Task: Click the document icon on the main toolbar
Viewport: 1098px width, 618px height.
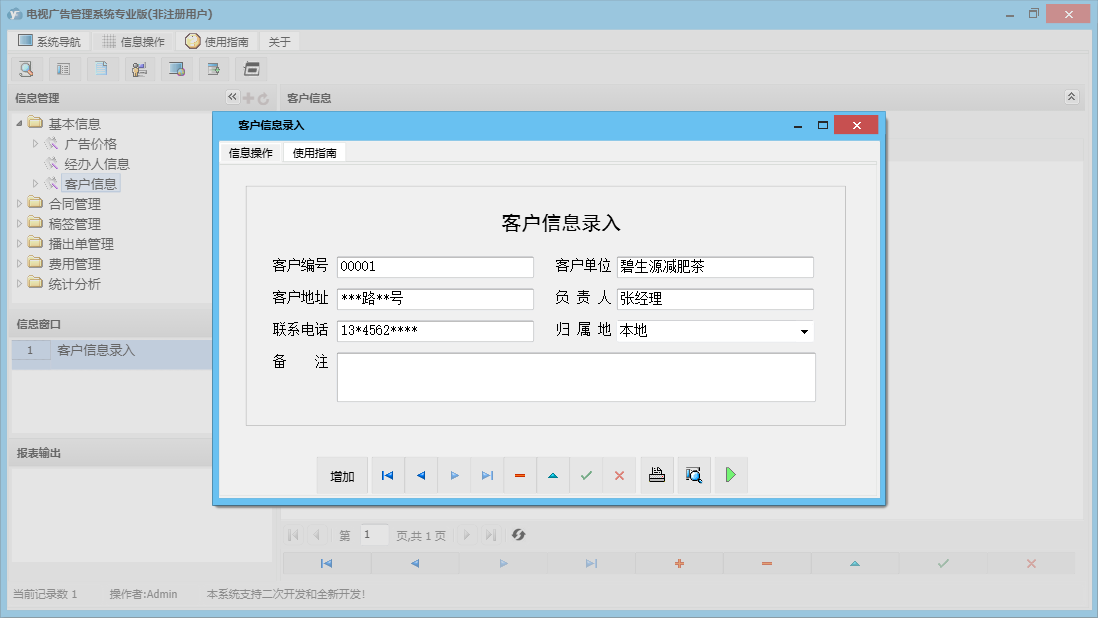Action: coord(102,69)
